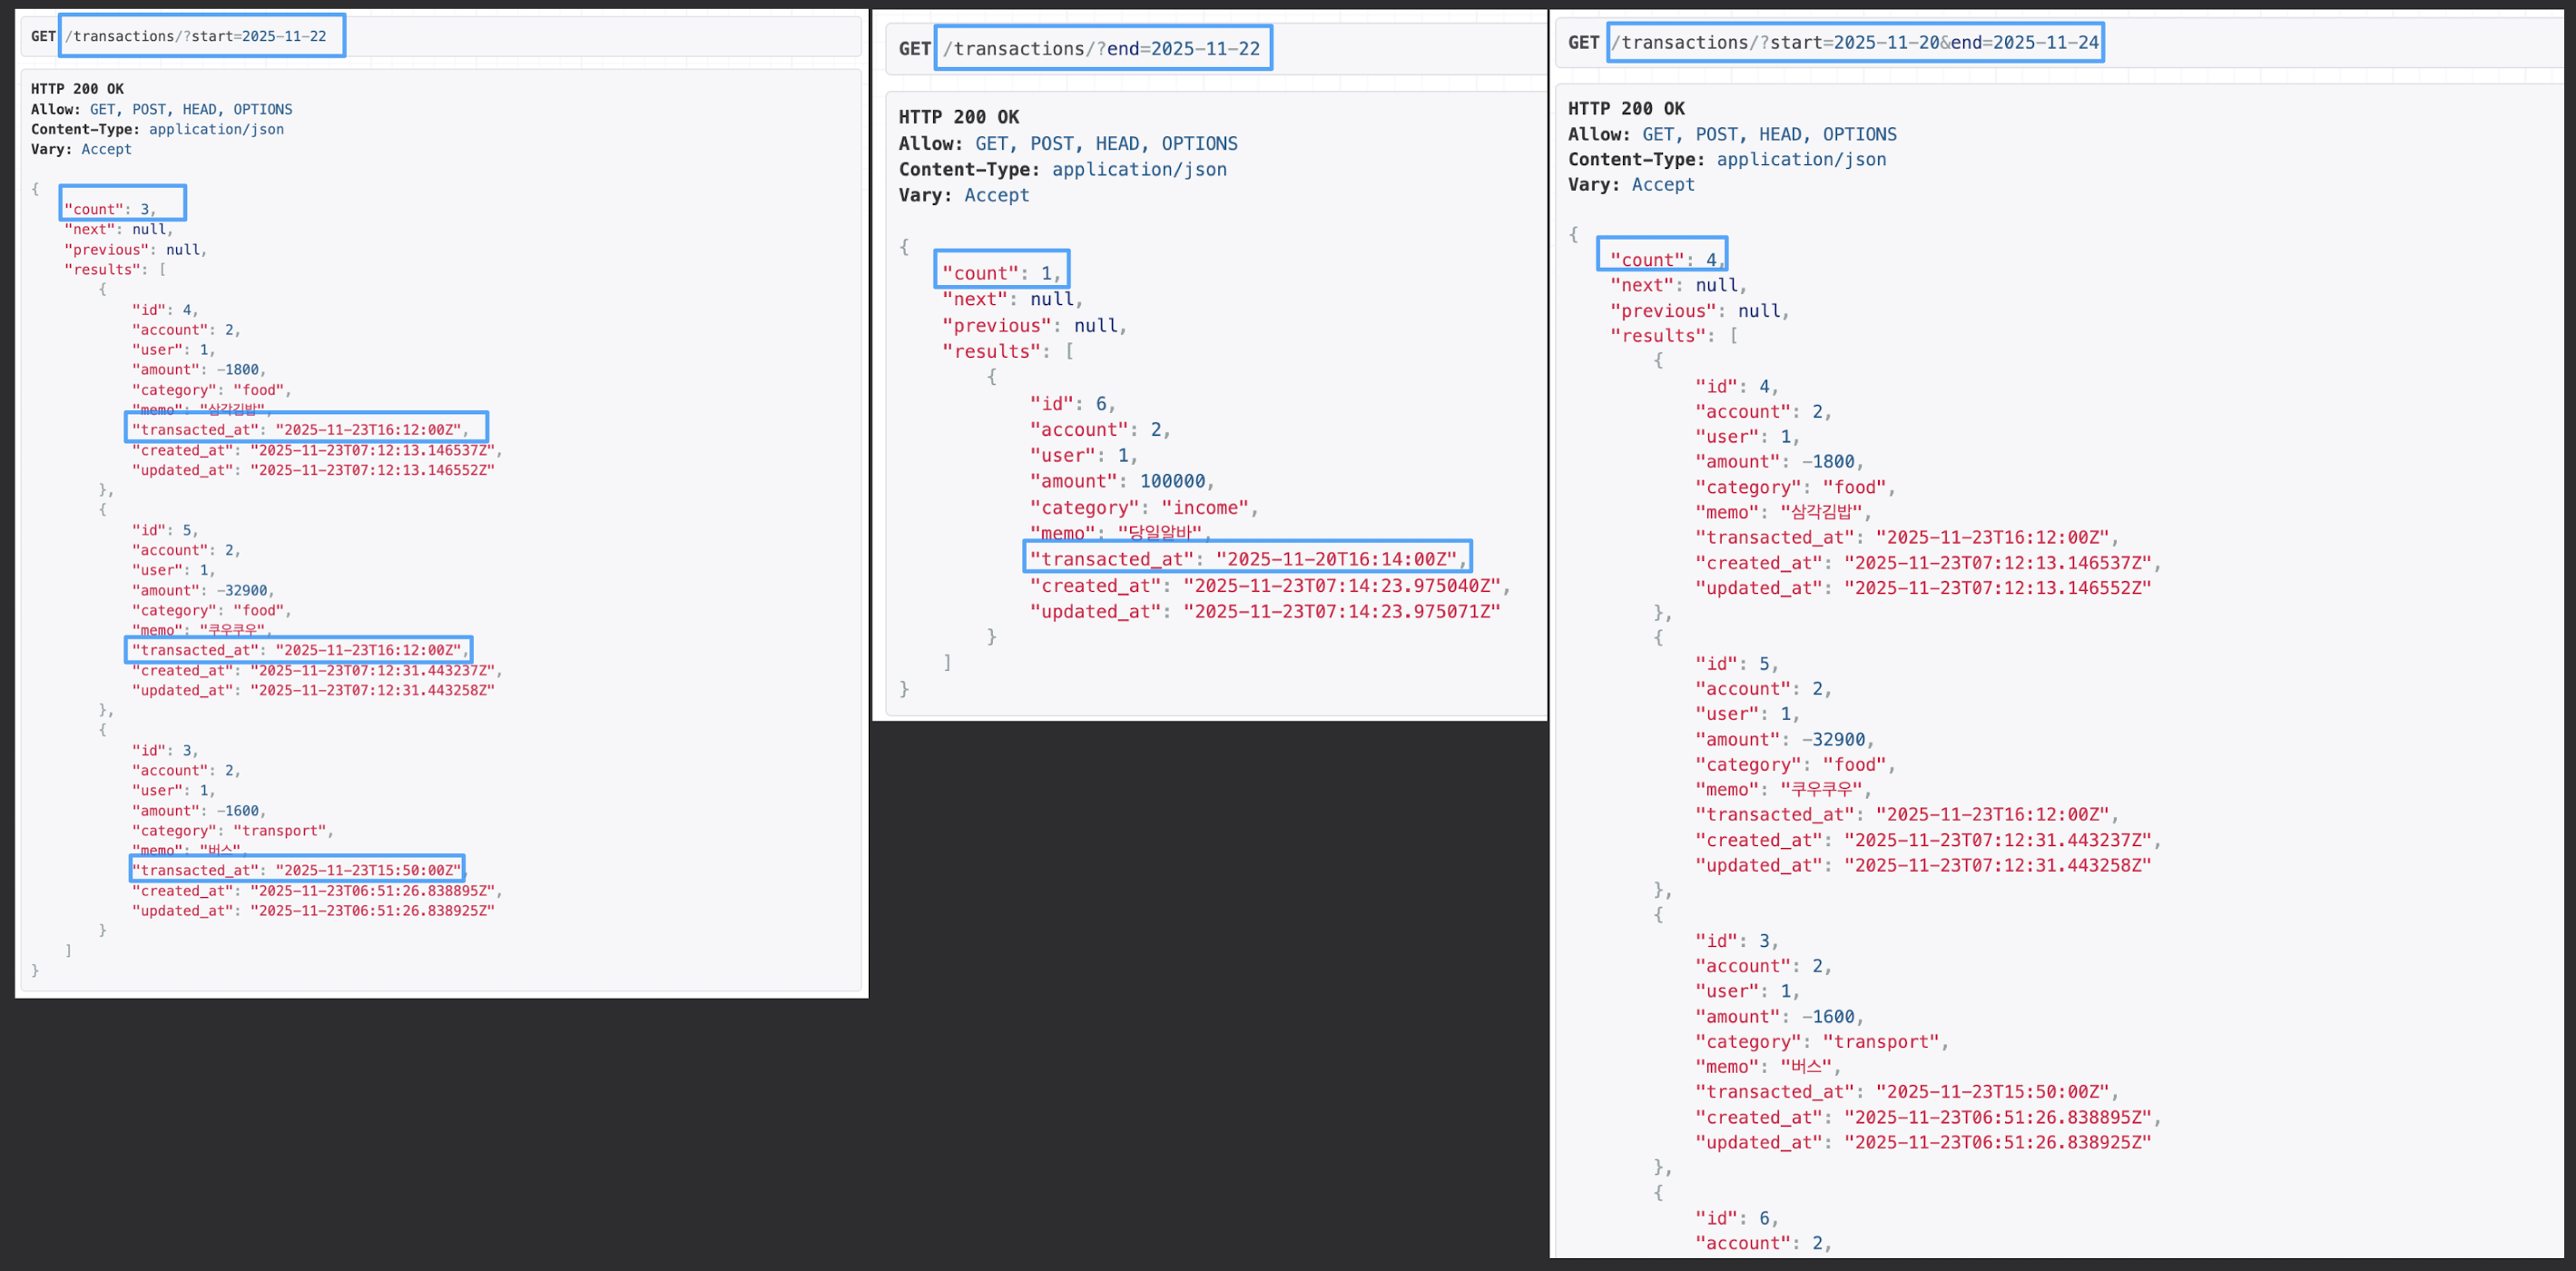This screenshot has width=2576, height=1271.
Task: Click the "category": "income" line
Action: coord(1143,507)
